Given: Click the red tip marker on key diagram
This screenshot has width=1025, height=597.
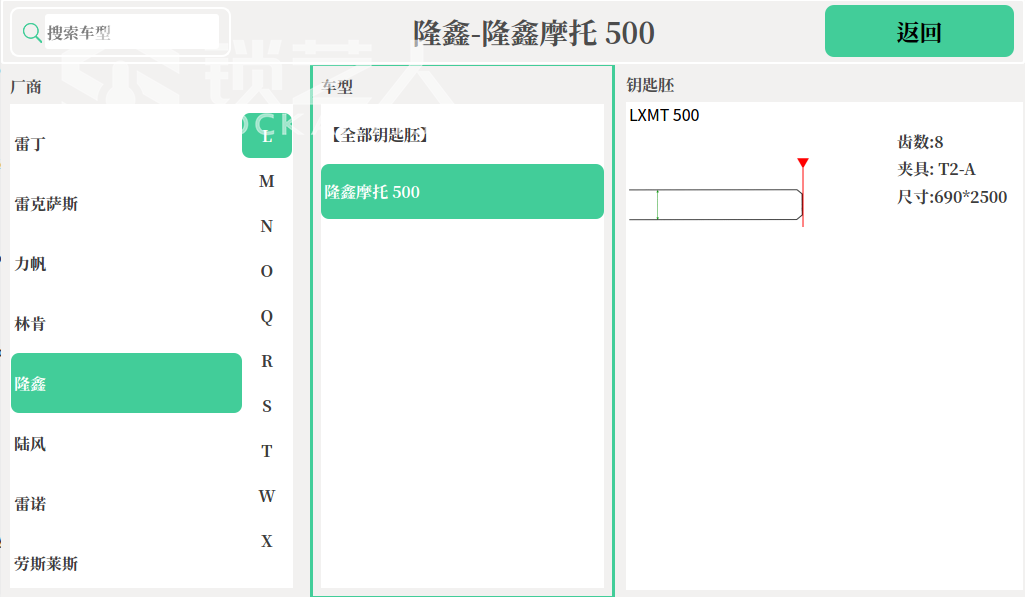Looking at the screenshot, I should click(803, 163).
